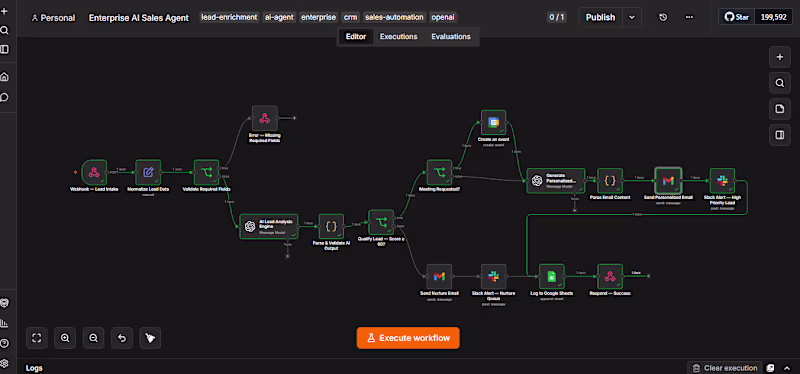
Task: Click the openai tag
Action: click(443, 17)
